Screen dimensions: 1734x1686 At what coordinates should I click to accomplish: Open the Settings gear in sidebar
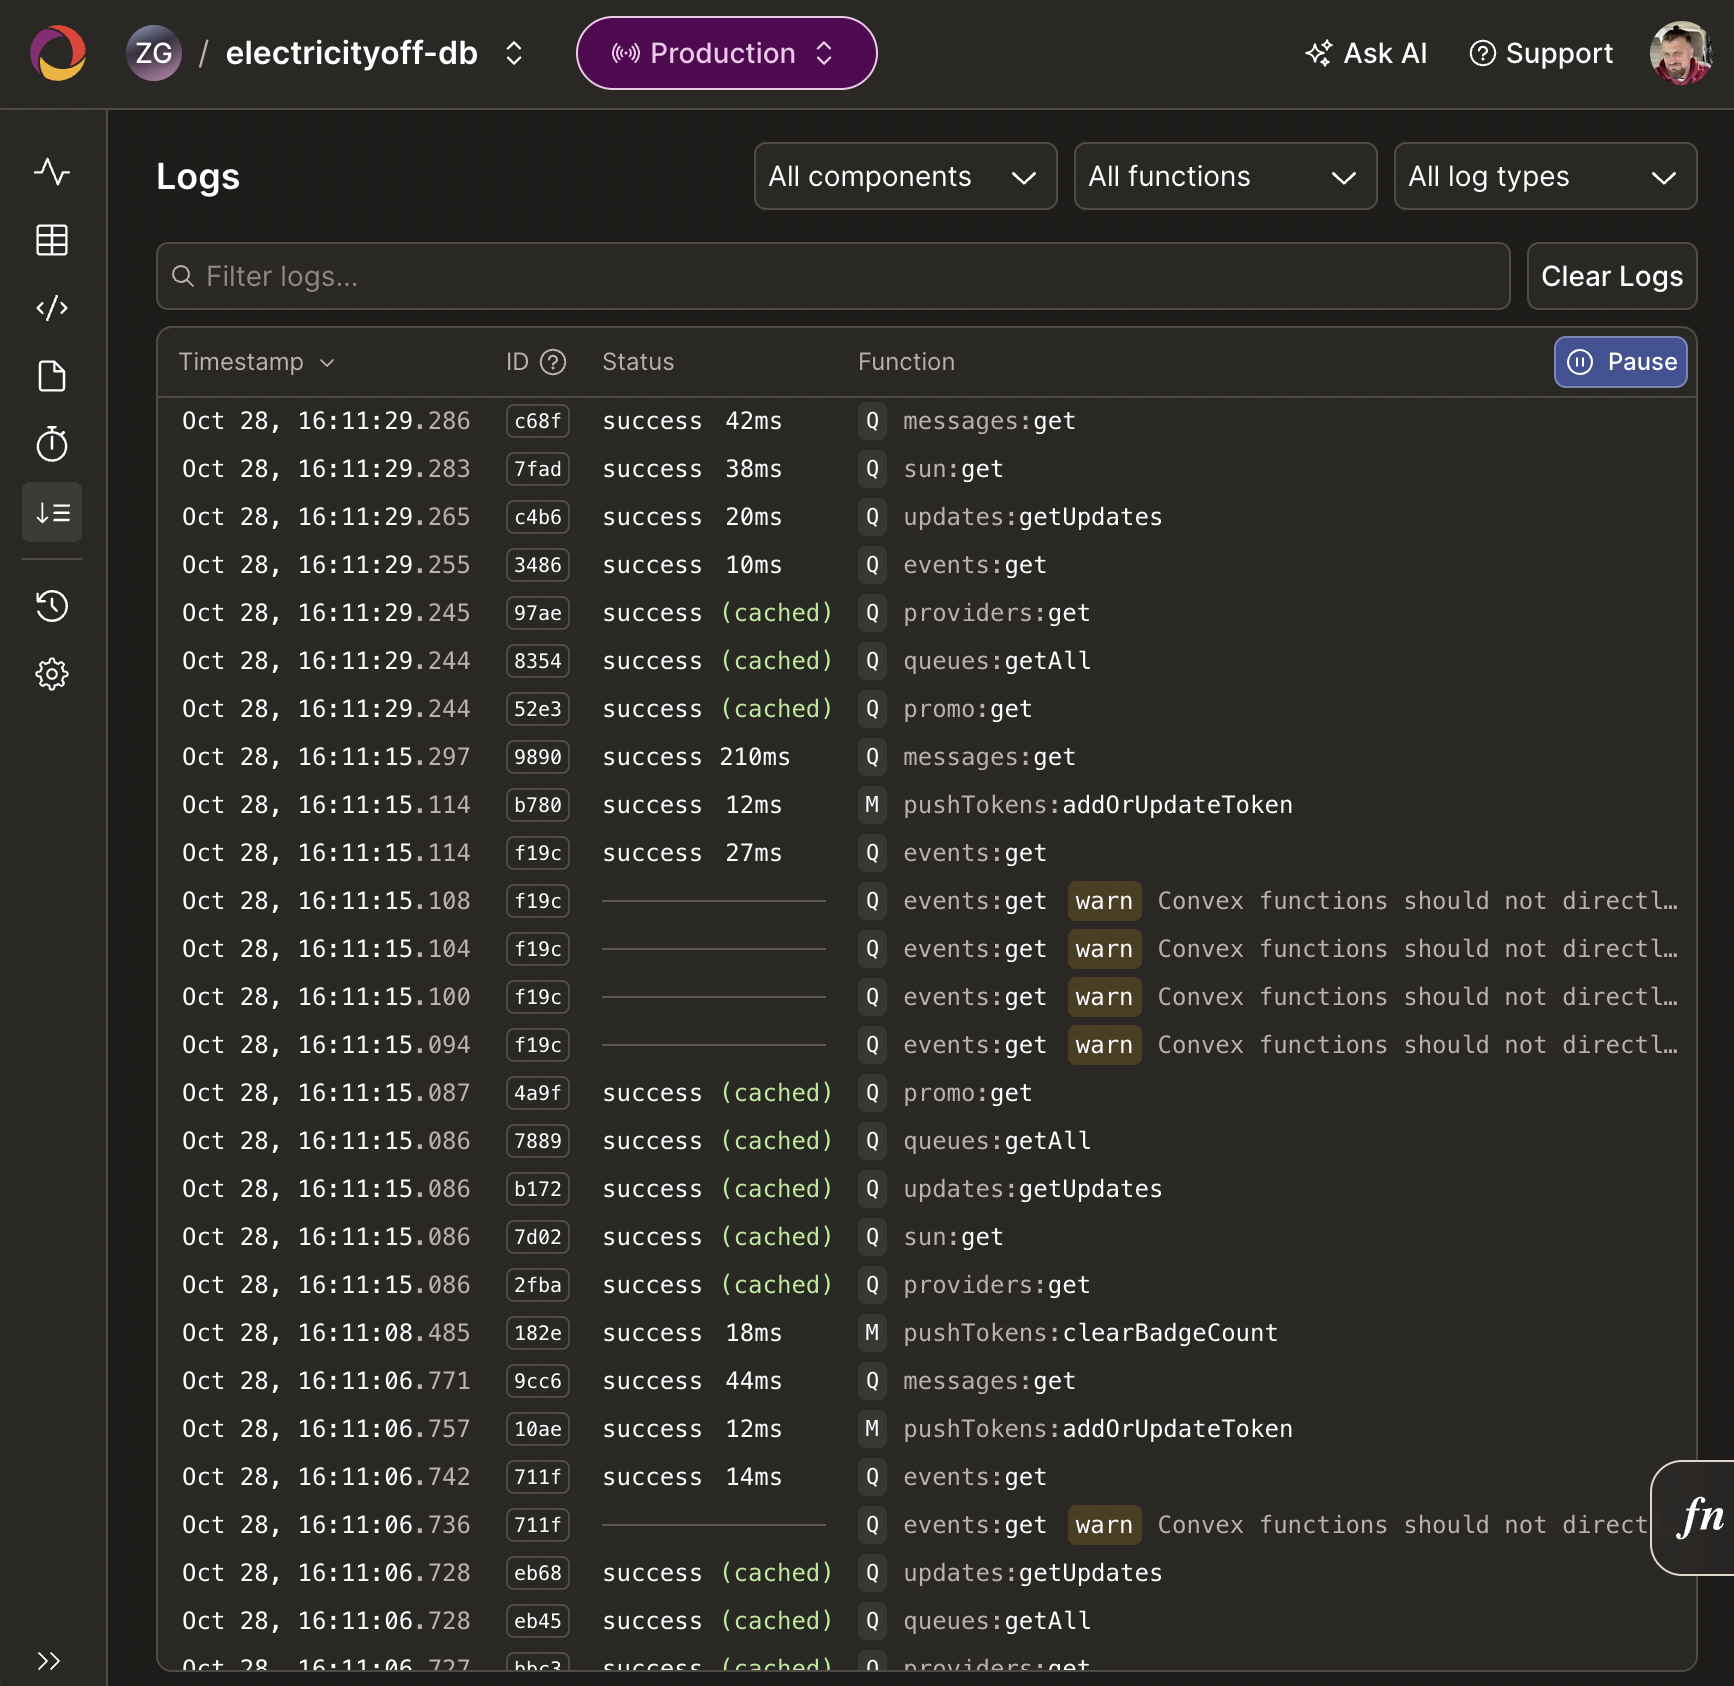coord(52,674)
